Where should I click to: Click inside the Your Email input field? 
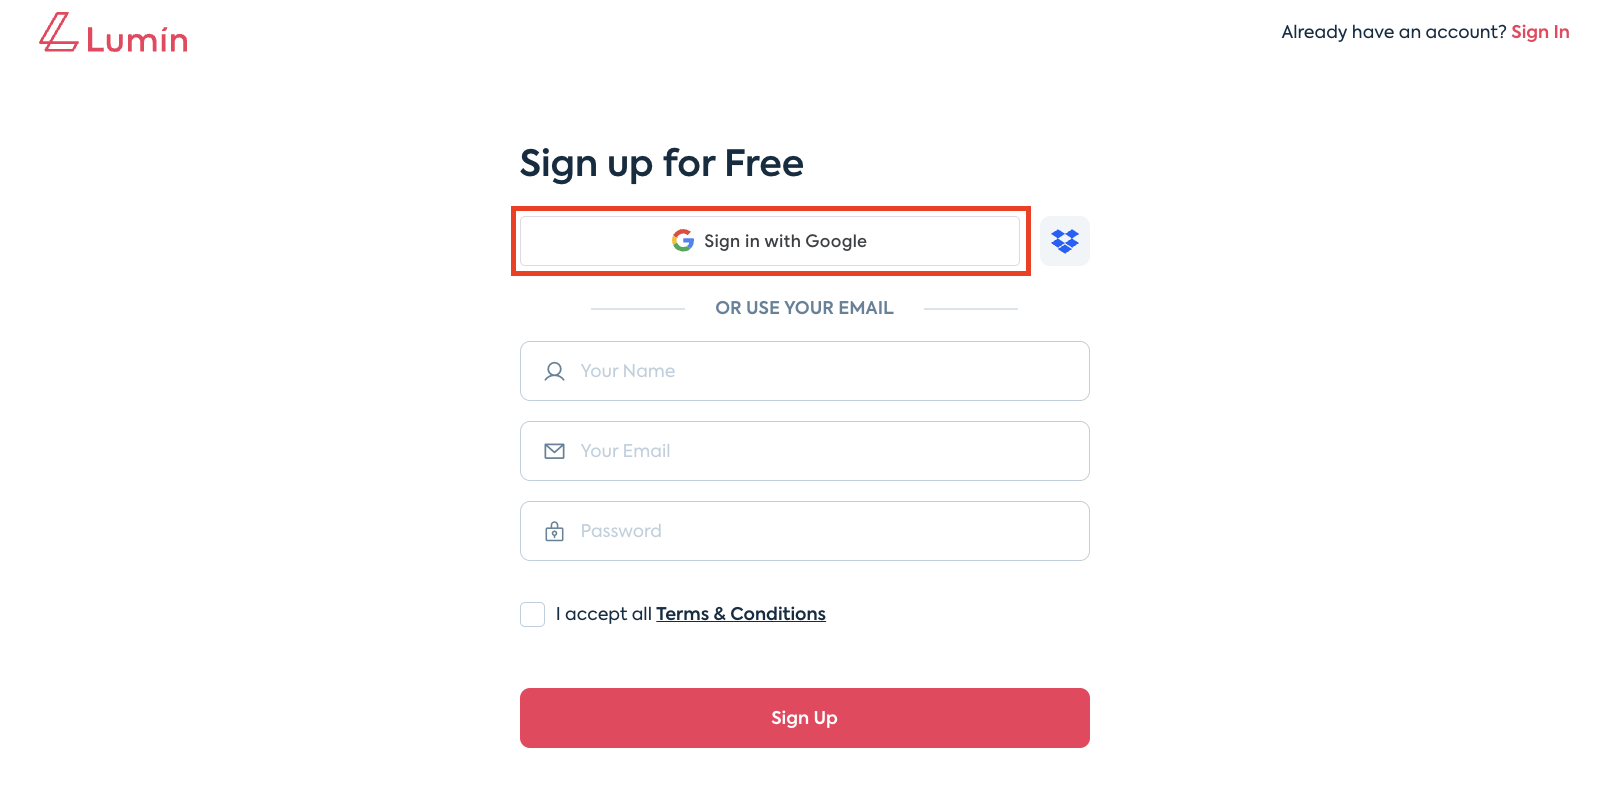tap(805, 451)
